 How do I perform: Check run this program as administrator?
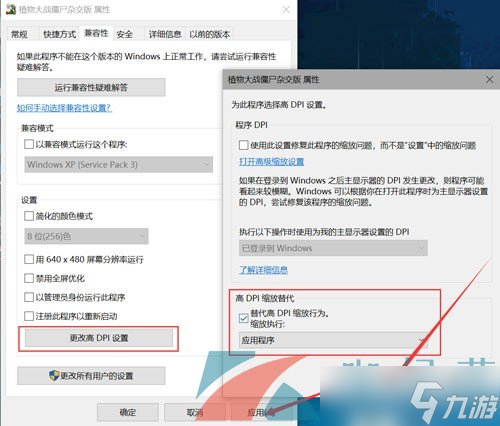point(29,297)
